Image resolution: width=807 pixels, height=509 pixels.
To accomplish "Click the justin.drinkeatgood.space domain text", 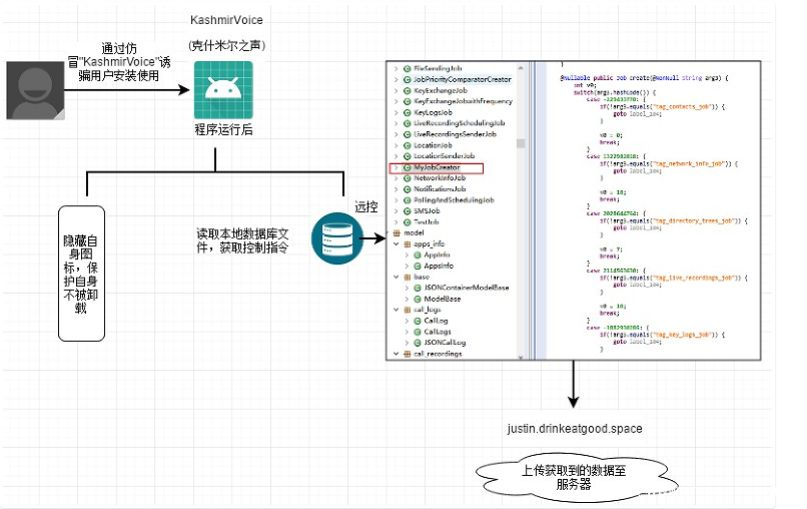I will pos(574,428).
